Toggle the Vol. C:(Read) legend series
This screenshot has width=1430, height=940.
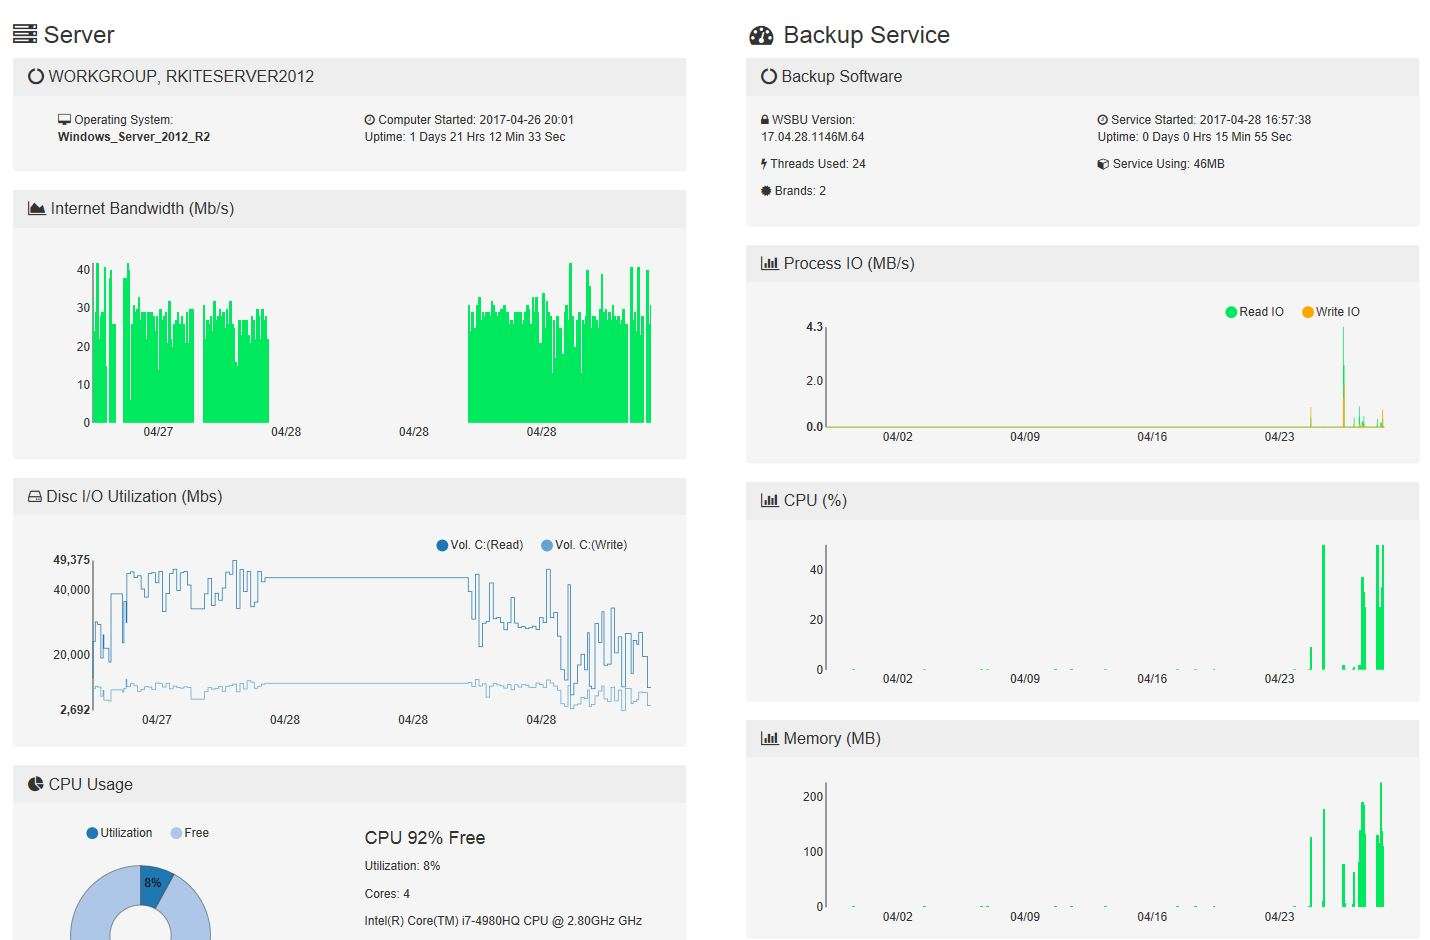(480, 545)
